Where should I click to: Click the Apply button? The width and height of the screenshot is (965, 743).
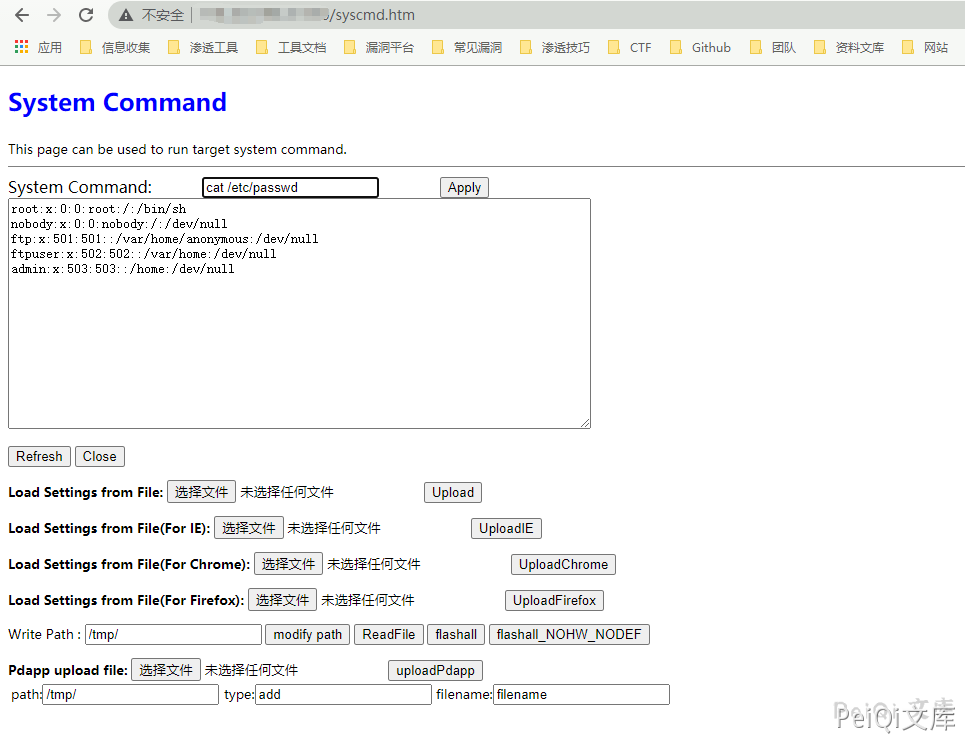click(464, 188)
